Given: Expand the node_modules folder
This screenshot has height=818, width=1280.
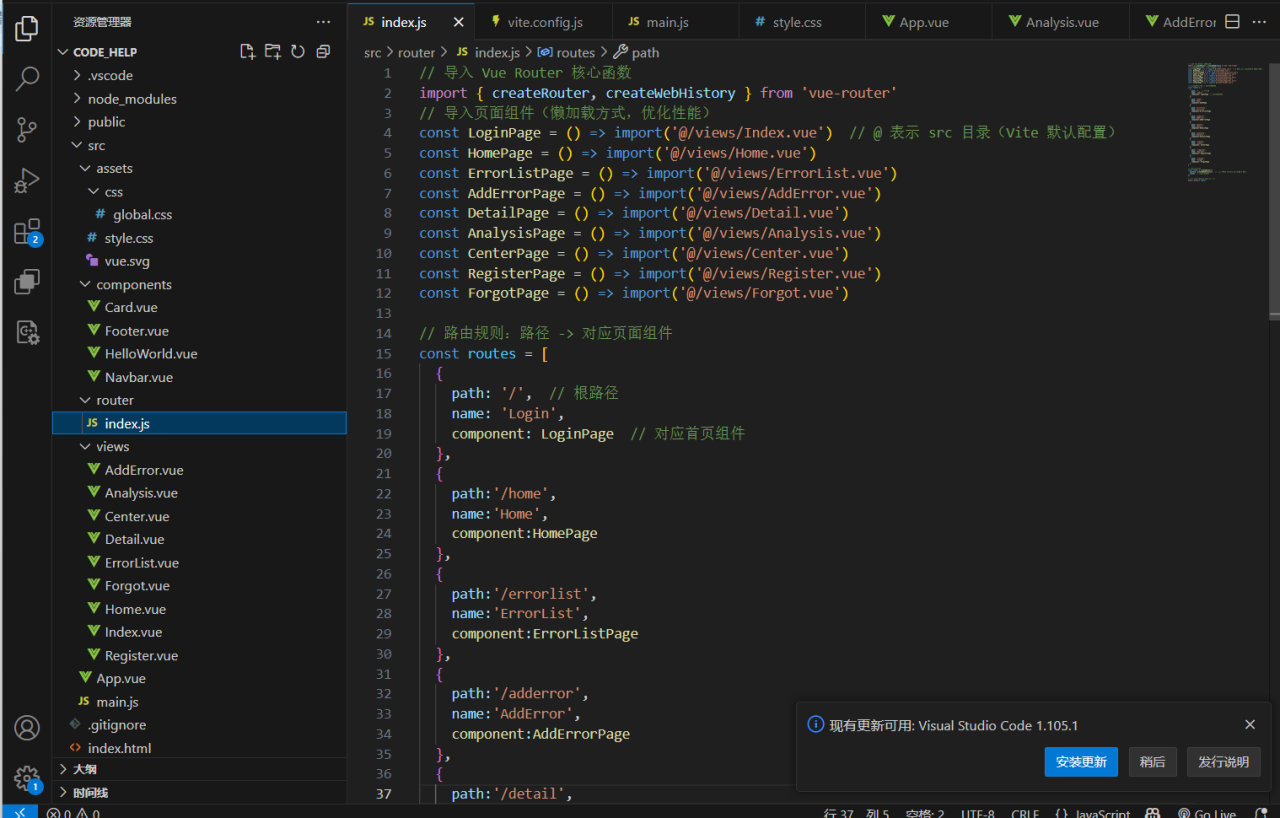Looking at the screenshot, I should [199, 98].
